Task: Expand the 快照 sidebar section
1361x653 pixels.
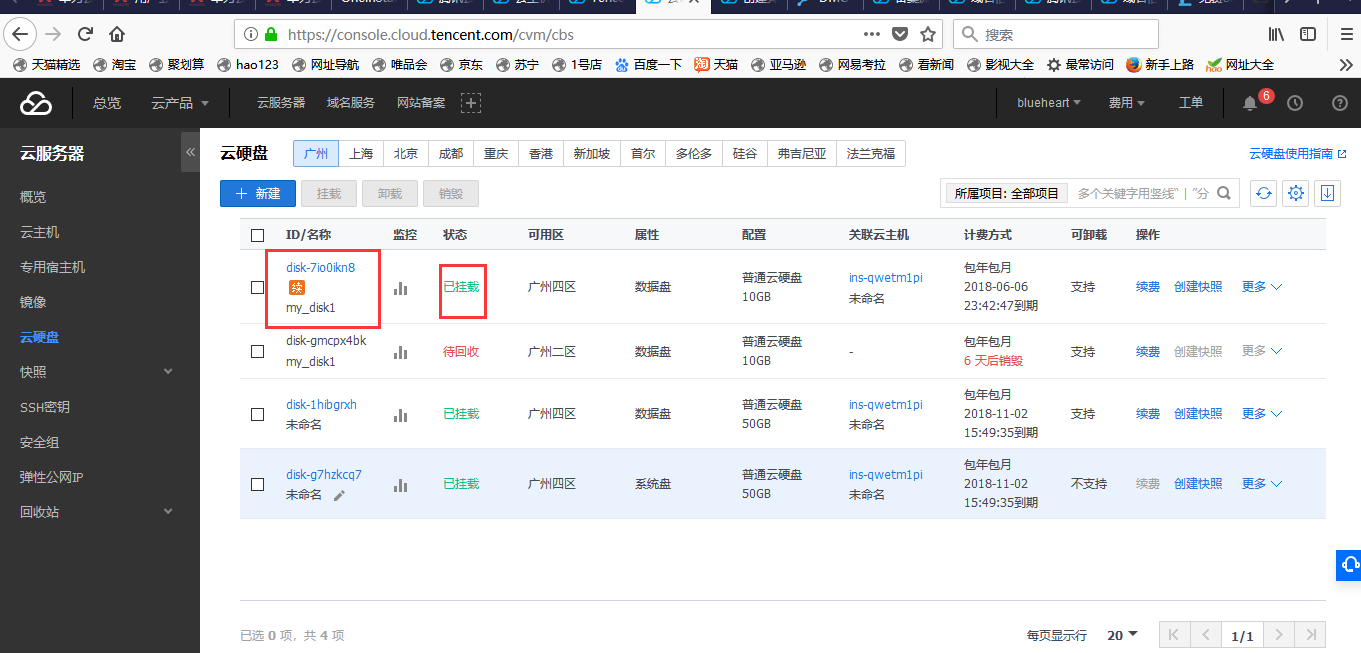Action: [168, 372]
